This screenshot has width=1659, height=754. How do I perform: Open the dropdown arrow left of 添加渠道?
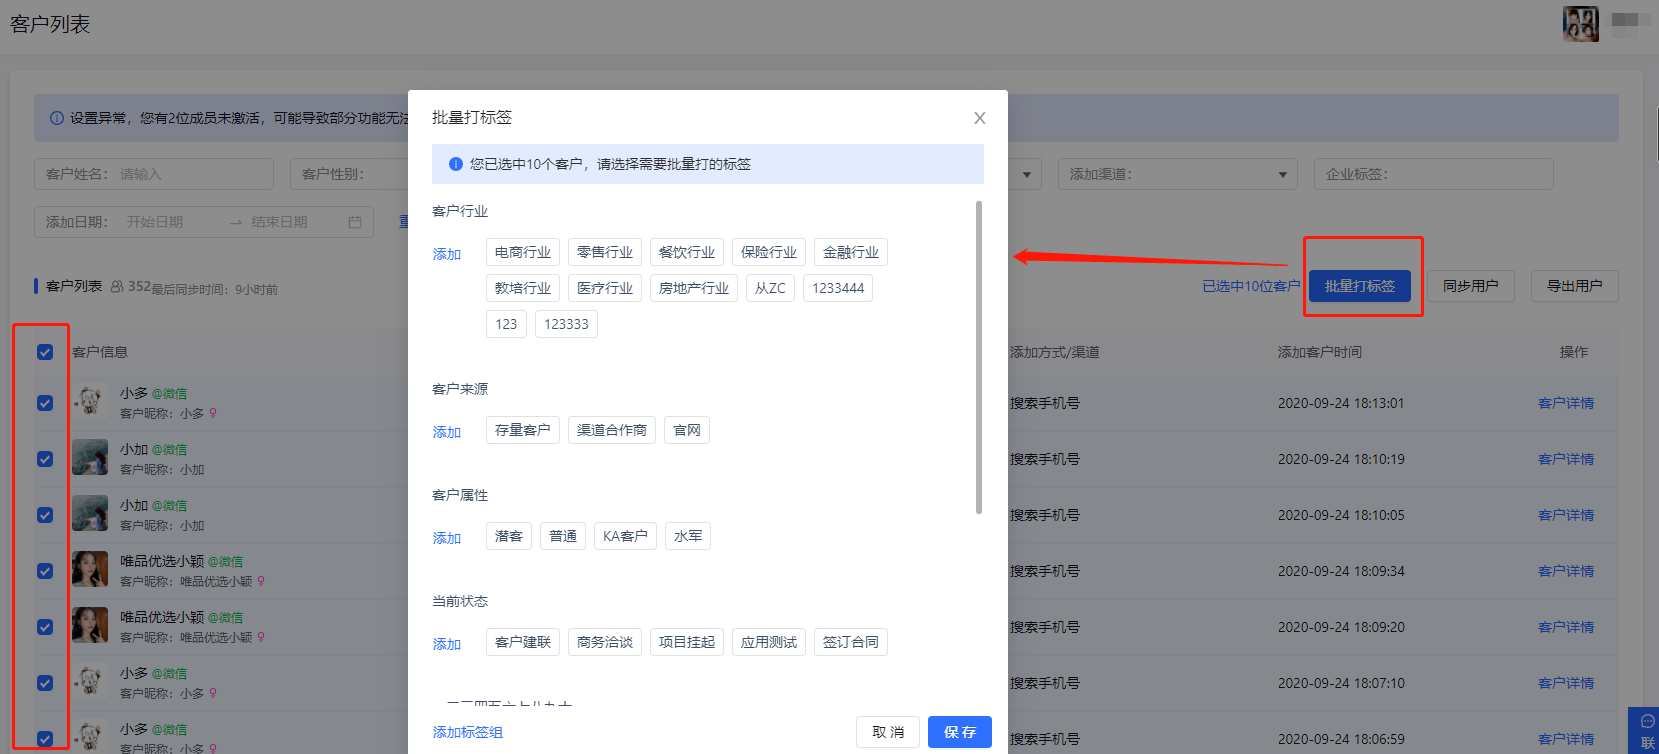(1026, 175)
